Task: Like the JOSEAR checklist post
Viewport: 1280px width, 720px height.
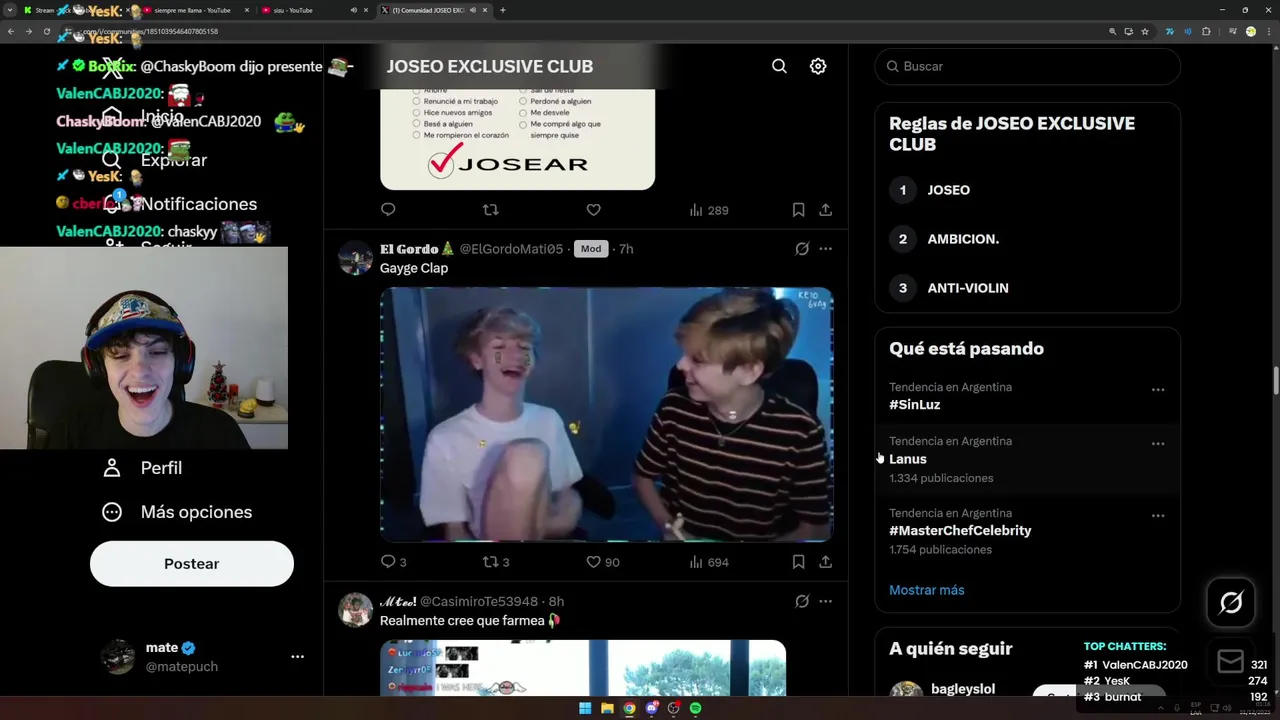Action: [x=594, y=210]
